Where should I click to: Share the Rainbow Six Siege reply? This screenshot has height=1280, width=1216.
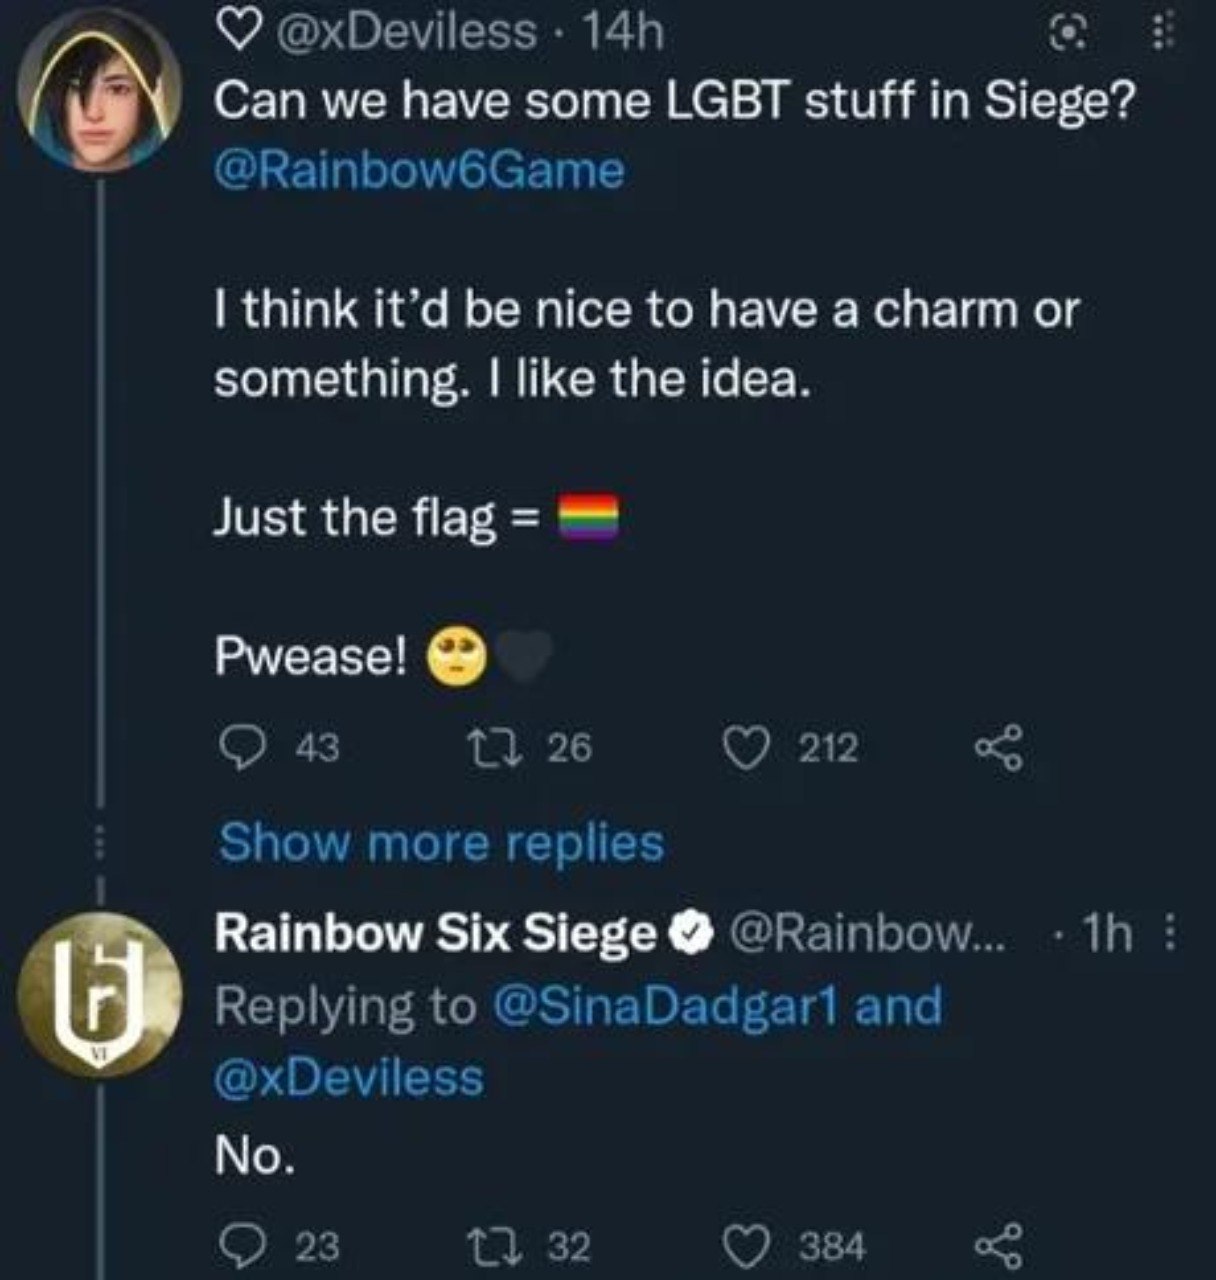(999, 1246)
